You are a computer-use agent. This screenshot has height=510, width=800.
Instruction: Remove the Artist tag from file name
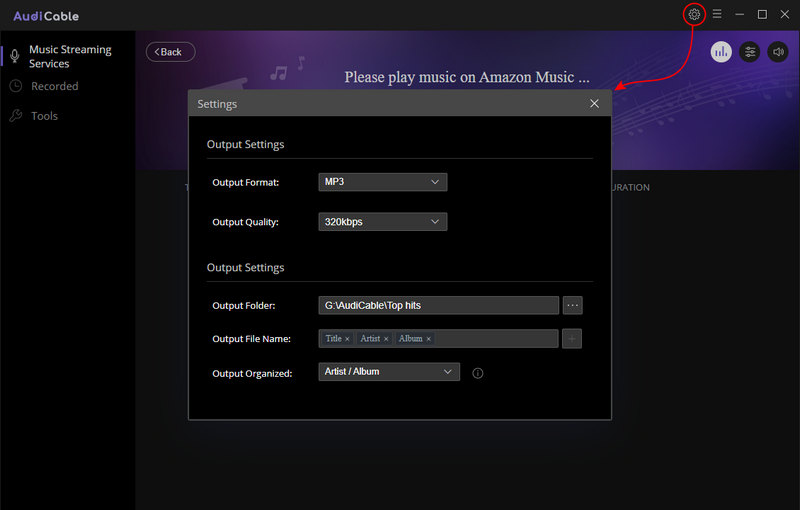(386, 339)
